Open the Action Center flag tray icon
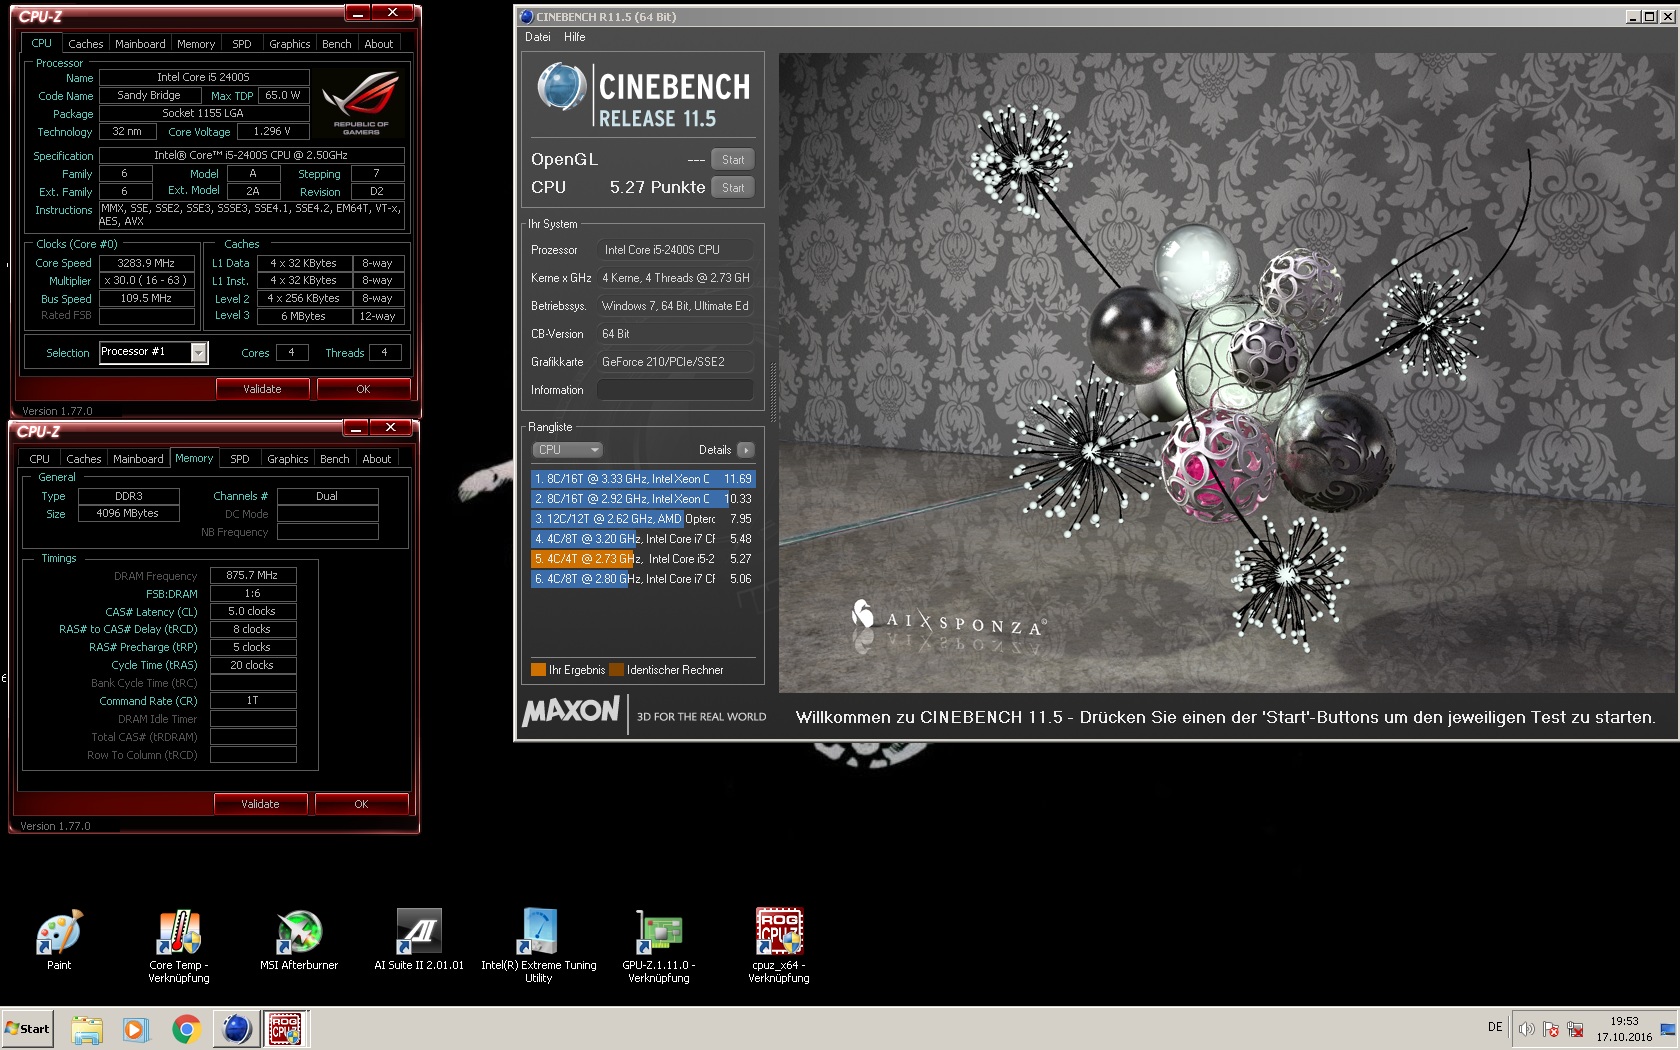Image resolution: width=1680 pixels, height=1050 pixels. (x=1551, y=1029)
